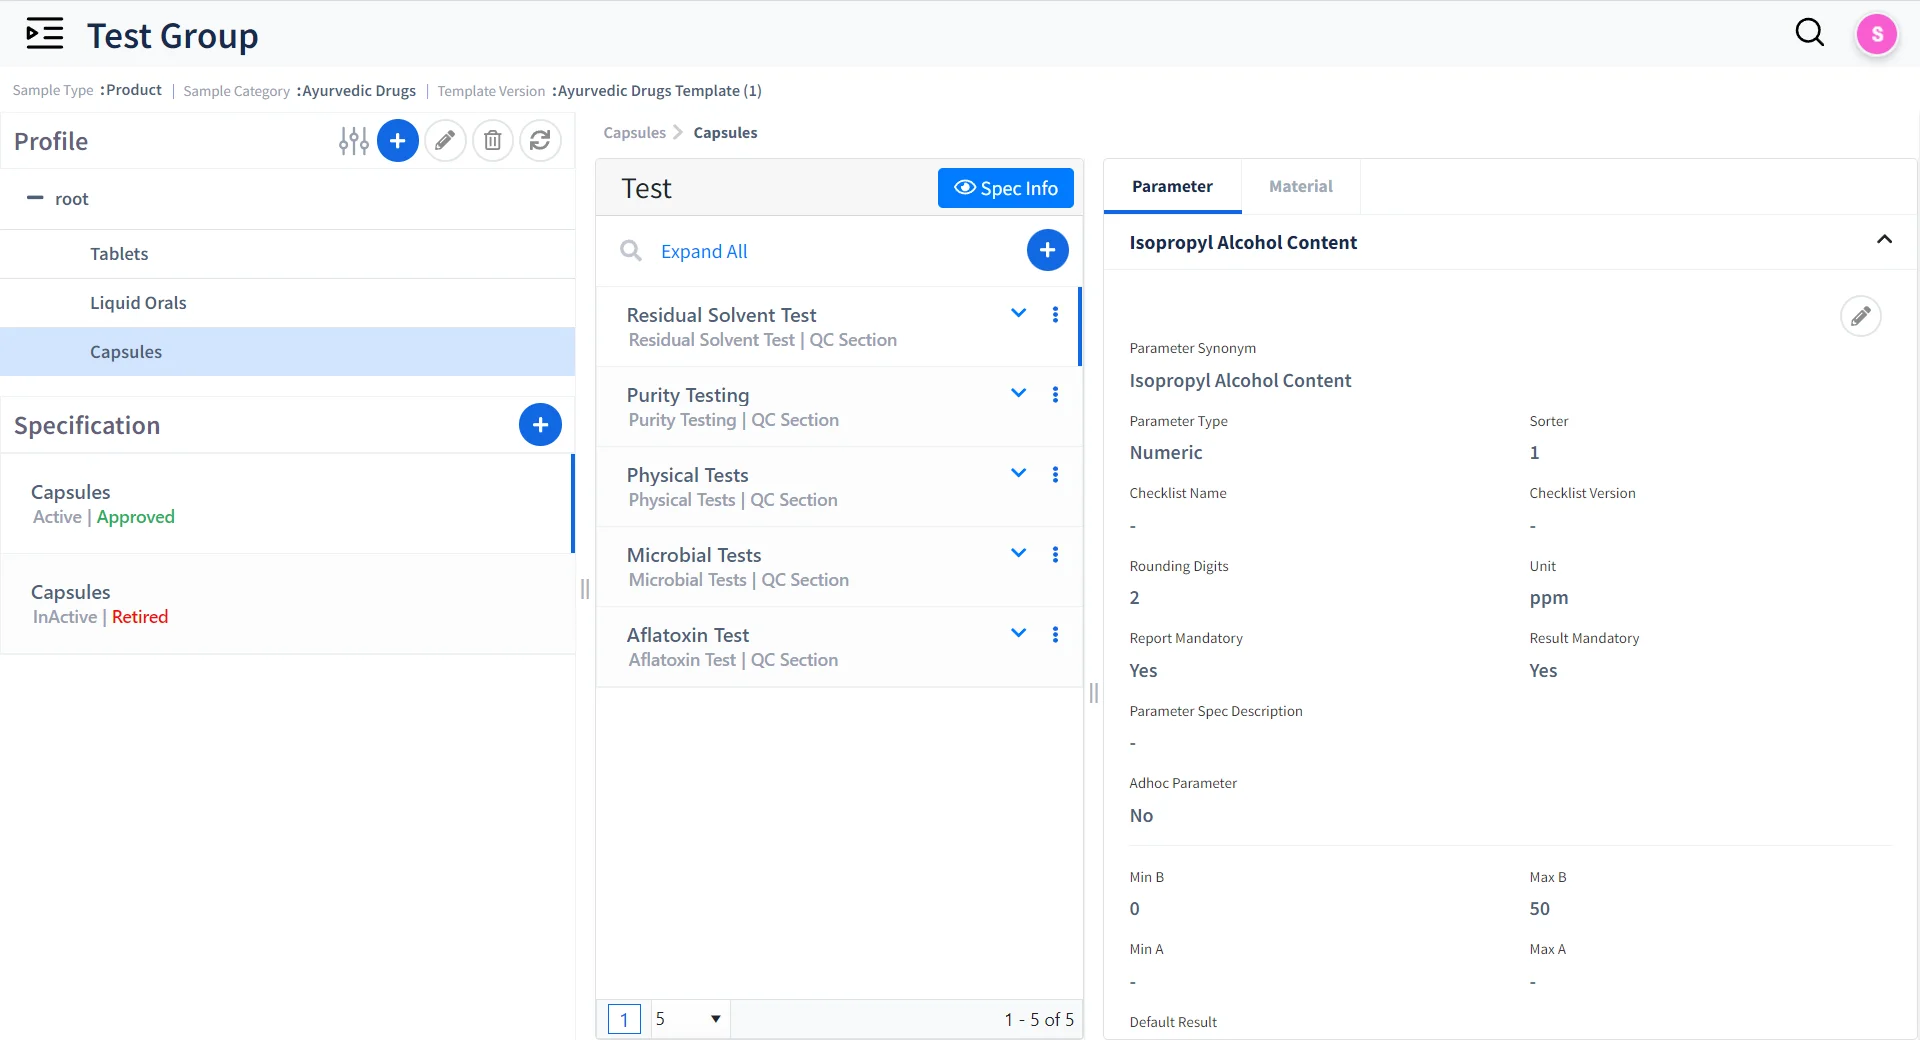Select Capsules in the profile tree
The image size is (1920, 1040).
(x=288, y=352)
